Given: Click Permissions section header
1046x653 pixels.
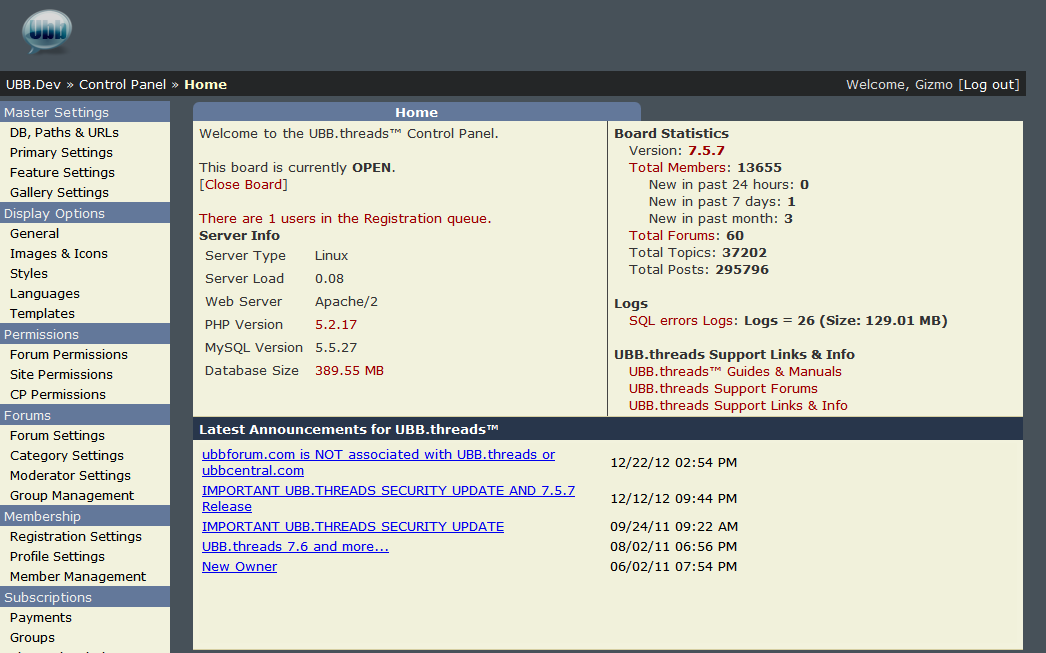Looking at the screenshot, I should pos(85,334).
